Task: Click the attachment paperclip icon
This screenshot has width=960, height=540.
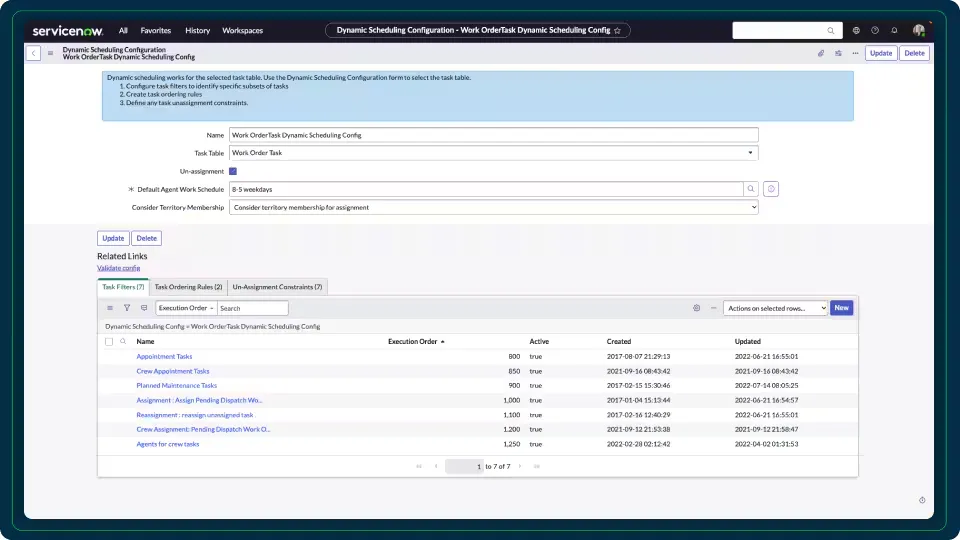Action: 821,53
